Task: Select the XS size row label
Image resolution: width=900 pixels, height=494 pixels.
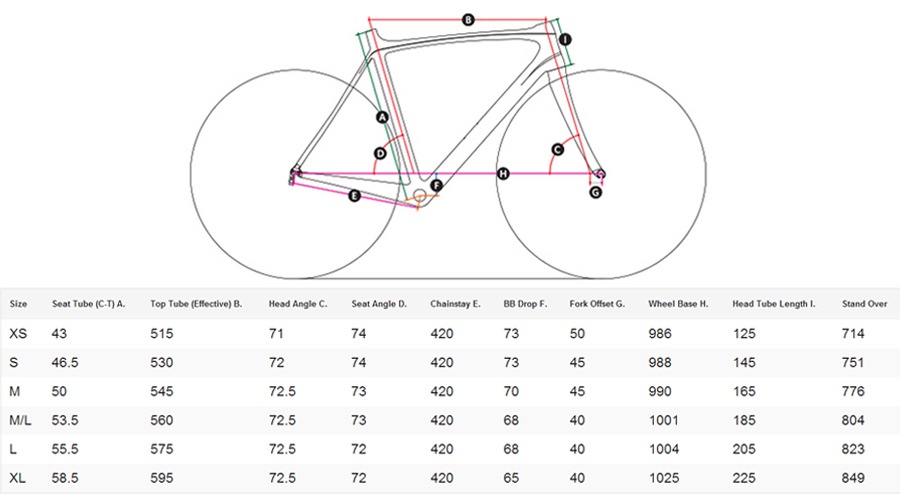Action: coord(18,333)
